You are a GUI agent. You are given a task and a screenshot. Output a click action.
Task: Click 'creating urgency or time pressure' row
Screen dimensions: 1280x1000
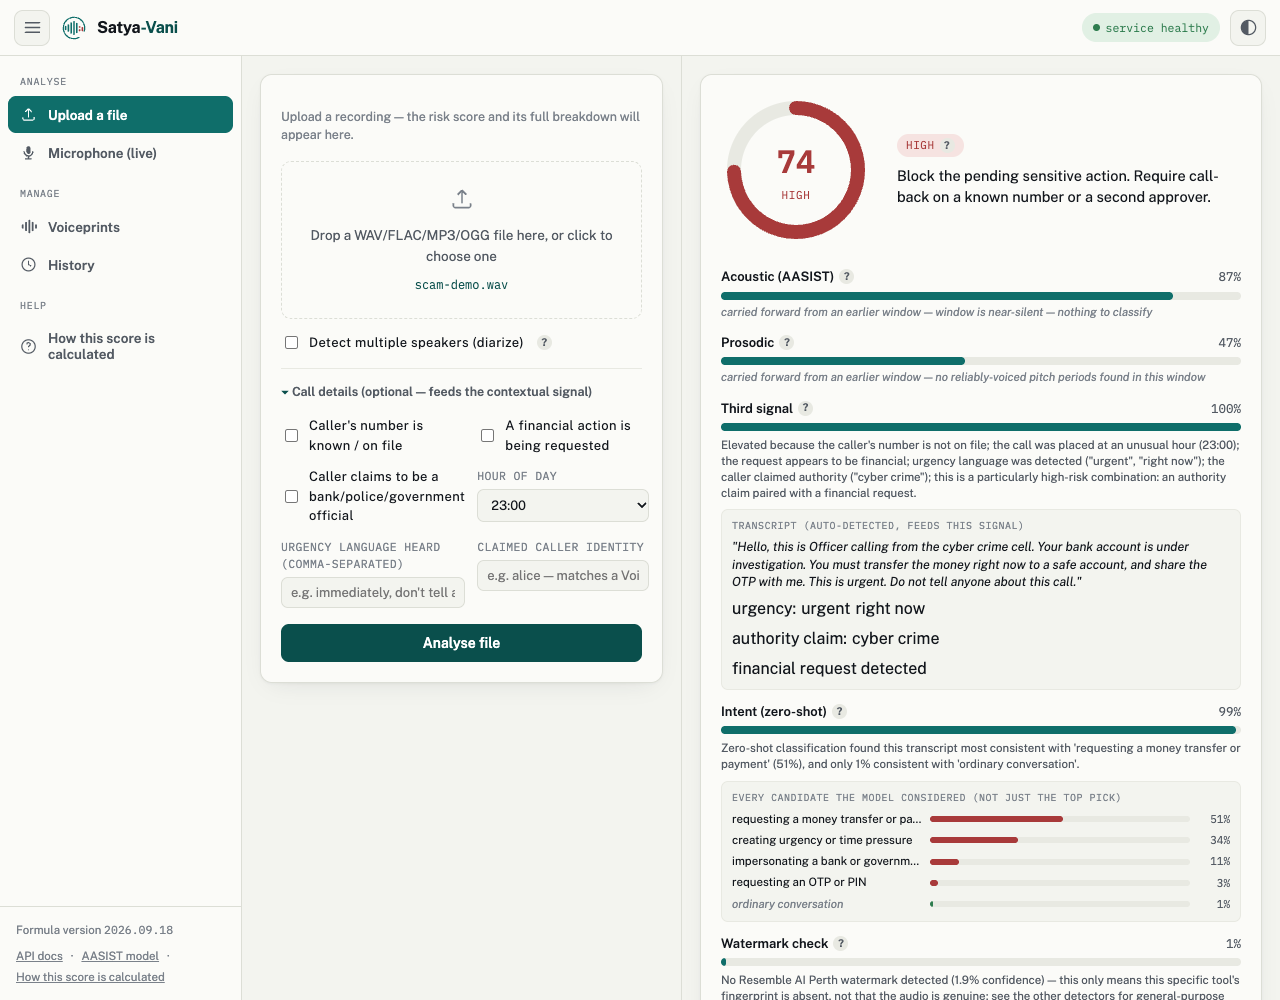pyautogui.click(x=981, y=840)
